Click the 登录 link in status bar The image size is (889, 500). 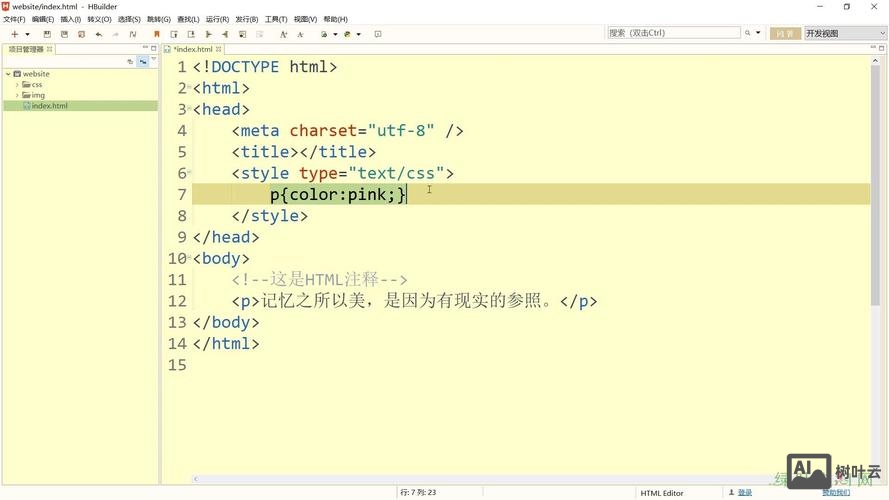click(x=744, y=492)
